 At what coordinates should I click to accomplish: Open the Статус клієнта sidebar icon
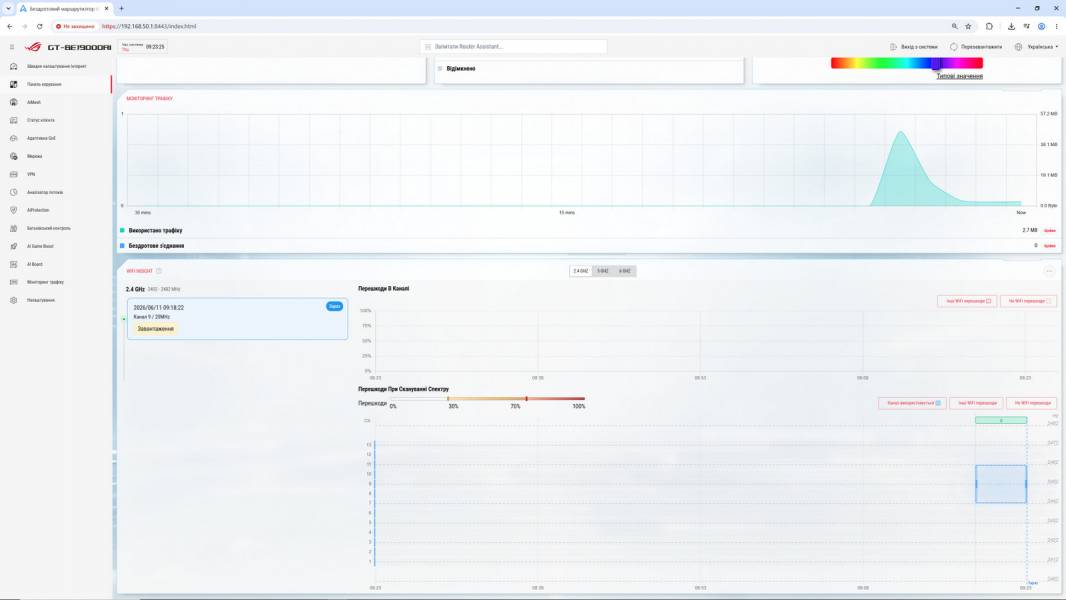point(14,120)
